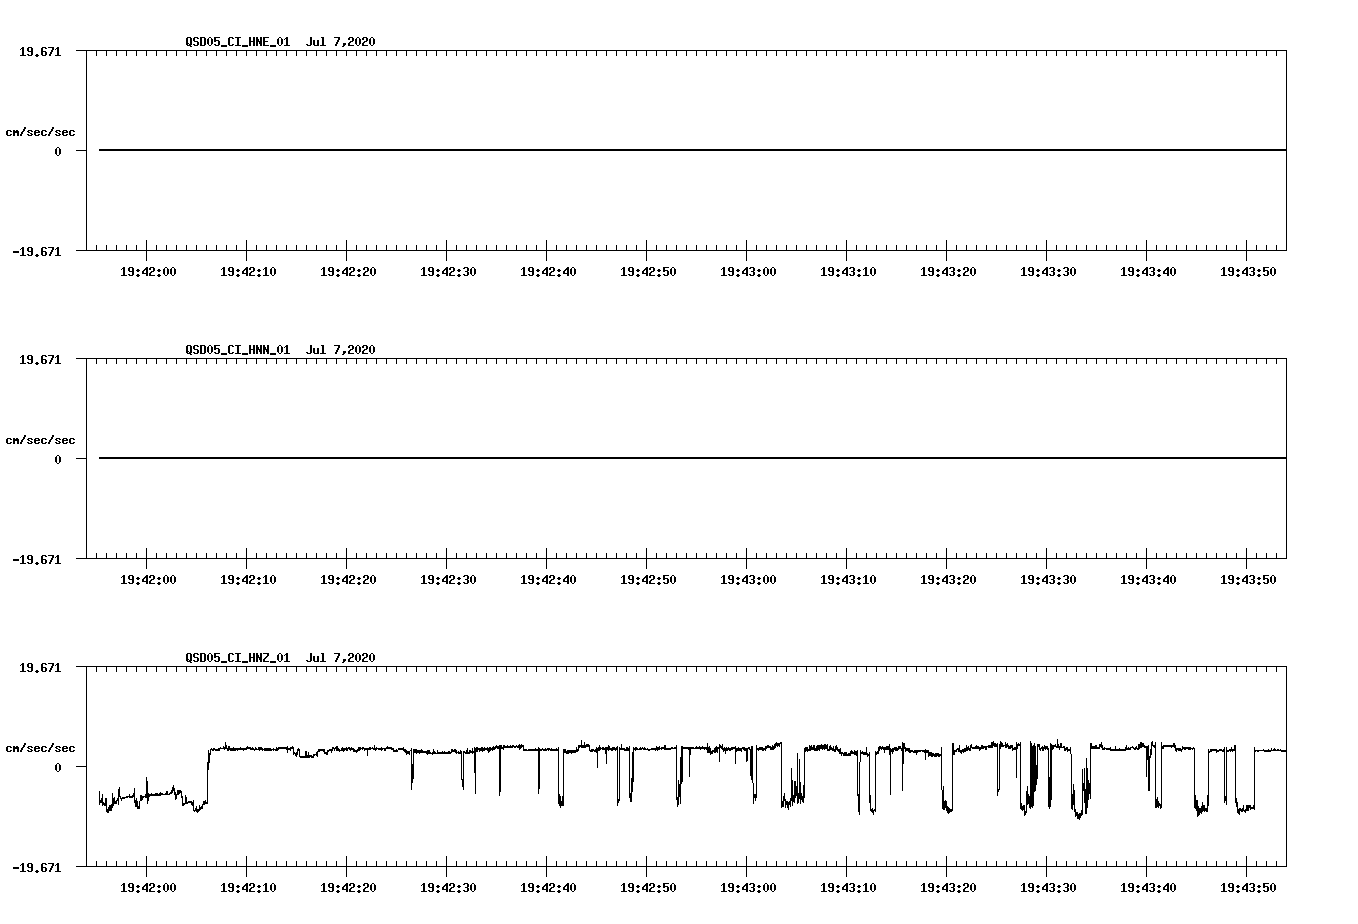
Task: Click 19:43:50 time label under HNZ plot
Action: click(x=1248, y=887)
